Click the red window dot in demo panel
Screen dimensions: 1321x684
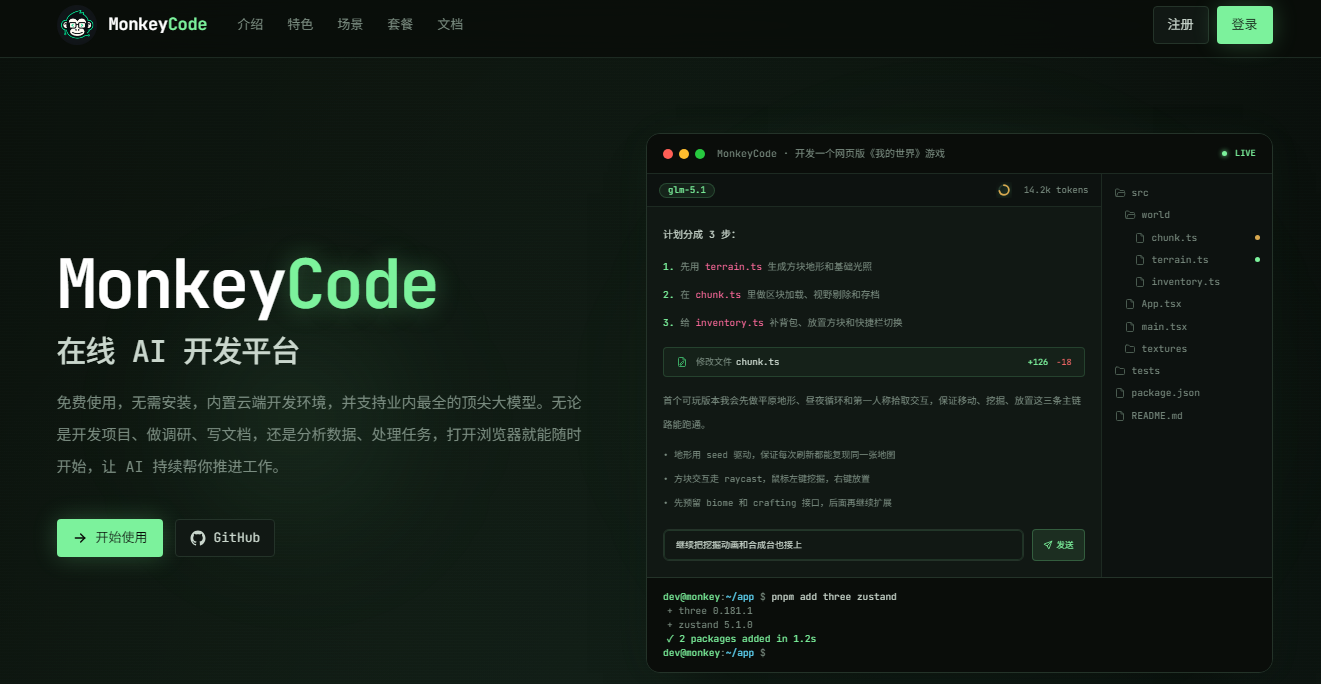click(x=668, y=154)
